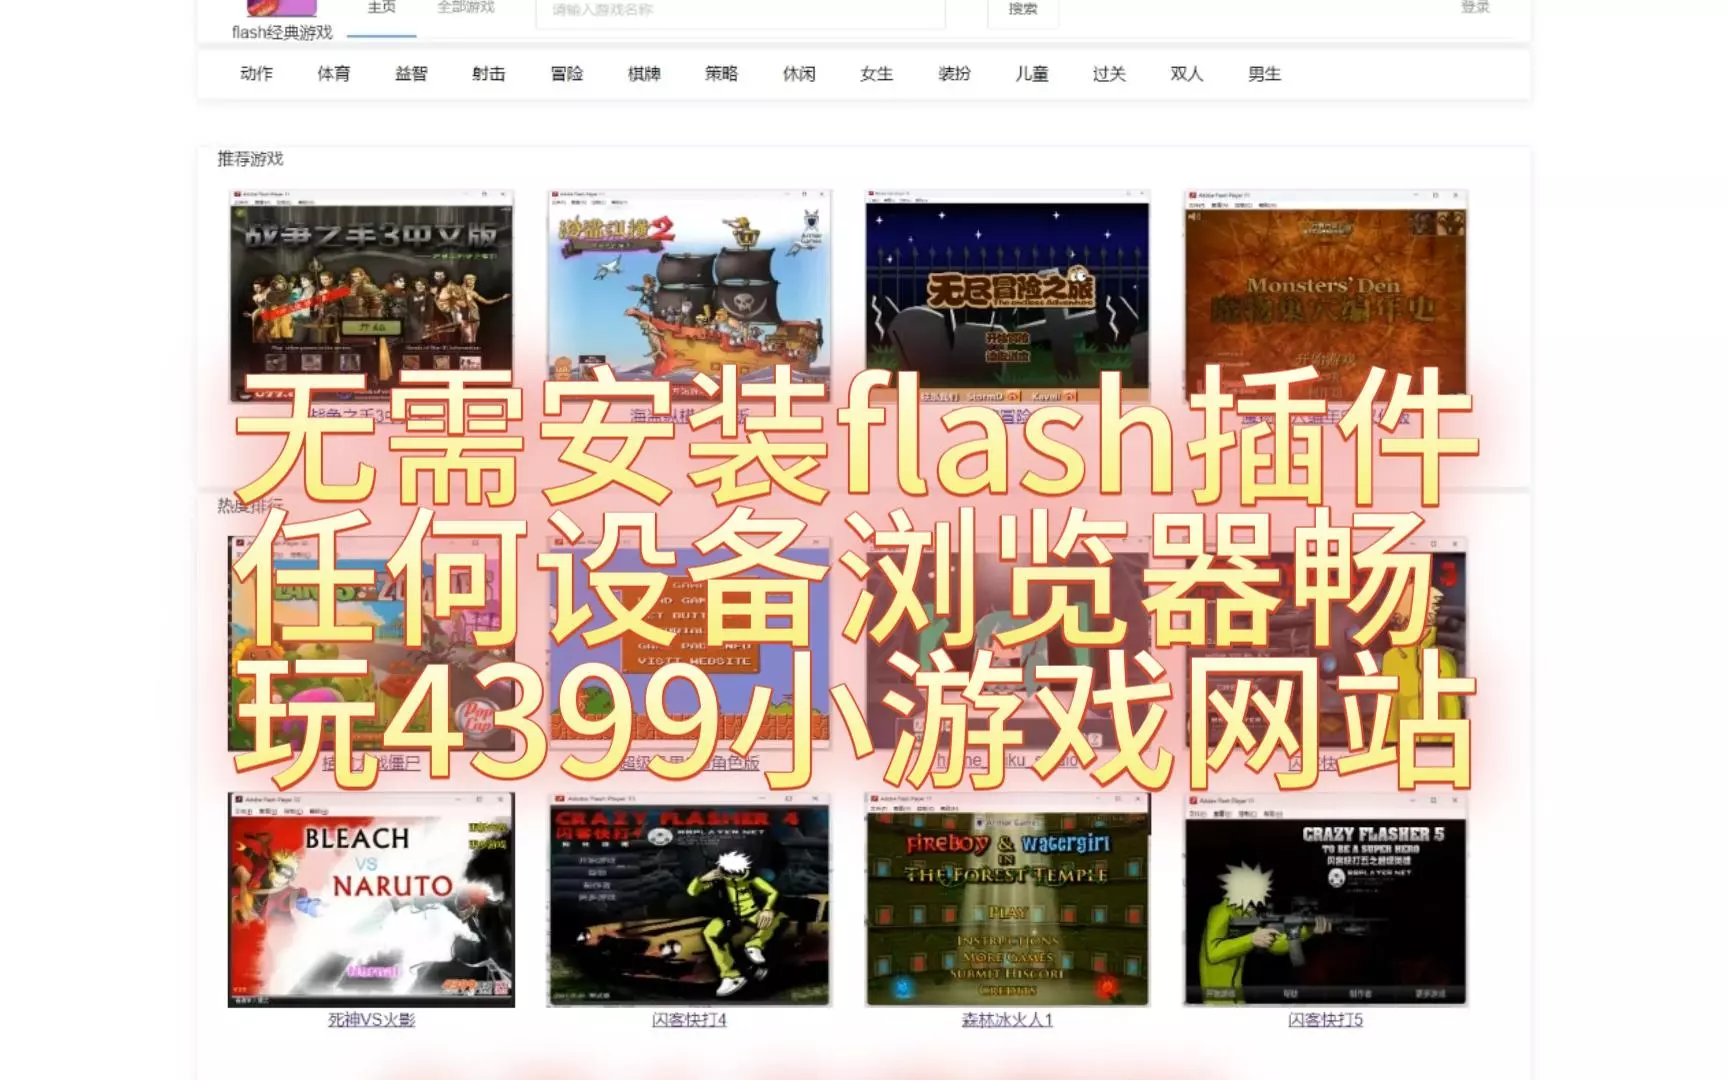Open the Fireboy & Watergirl thumbnail

tap(1007, 899)
